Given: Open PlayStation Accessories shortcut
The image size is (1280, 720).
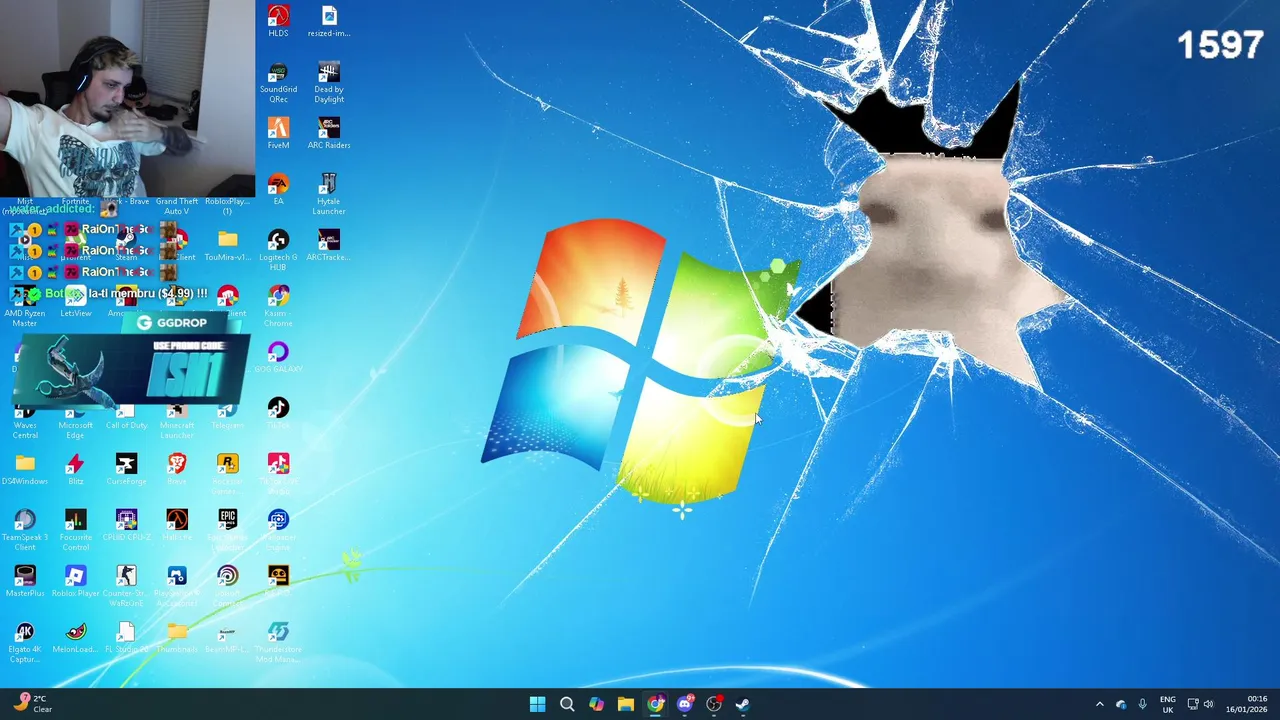Looking at the screenshot, I should (x=177, y=586).
